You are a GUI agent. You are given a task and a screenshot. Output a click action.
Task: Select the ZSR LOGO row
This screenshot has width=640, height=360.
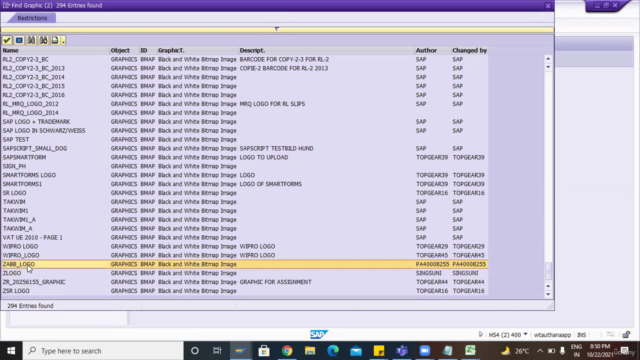click(244, 291)
